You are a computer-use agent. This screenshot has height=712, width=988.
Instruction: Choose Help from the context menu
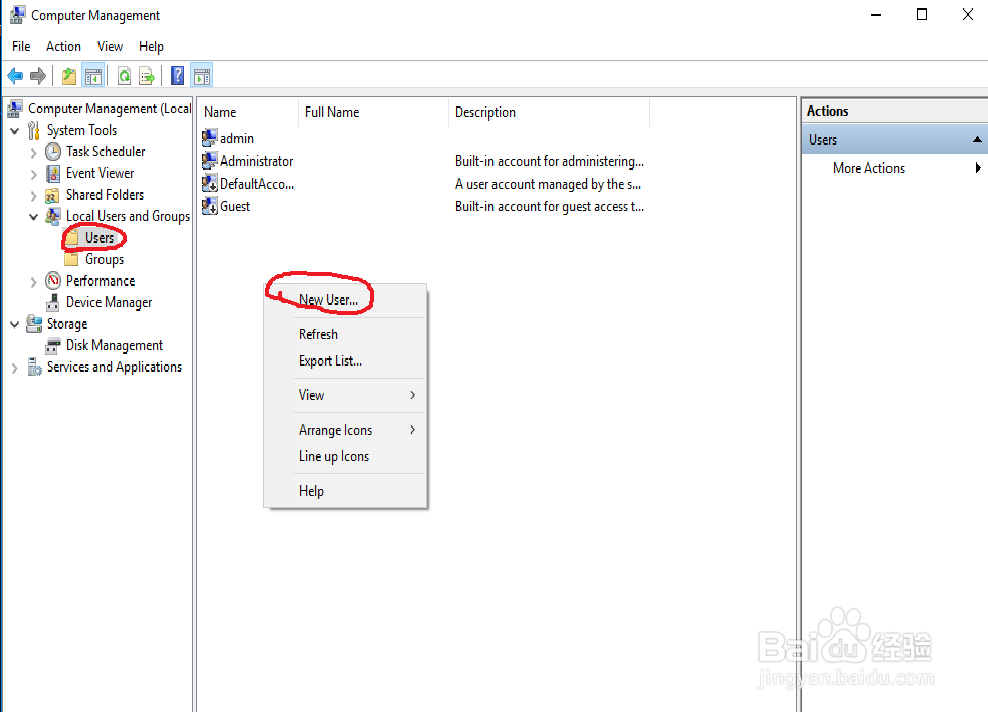[x=345, y=491]
